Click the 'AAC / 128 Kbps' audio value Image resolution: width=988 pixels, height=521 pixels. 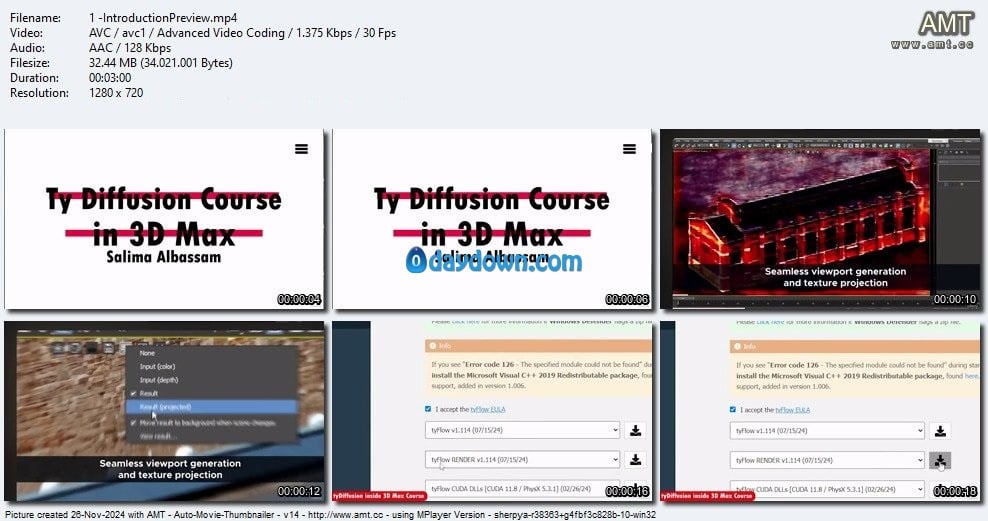(130, 48)
